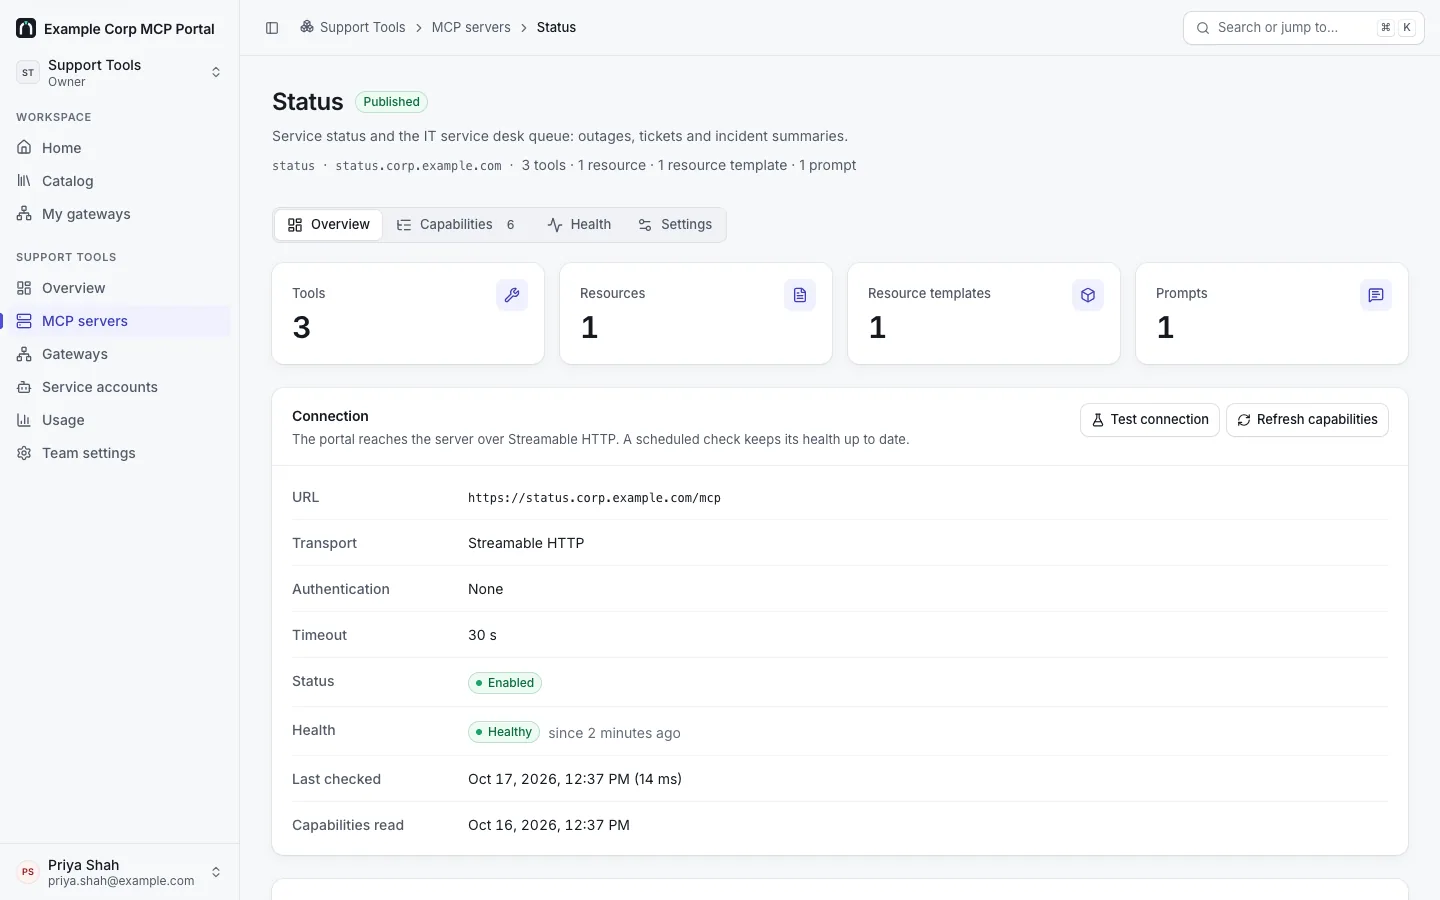Click the 30 s timeout value
The width and height of the screenshot is (1440, 900).
(x=482, y=635)
